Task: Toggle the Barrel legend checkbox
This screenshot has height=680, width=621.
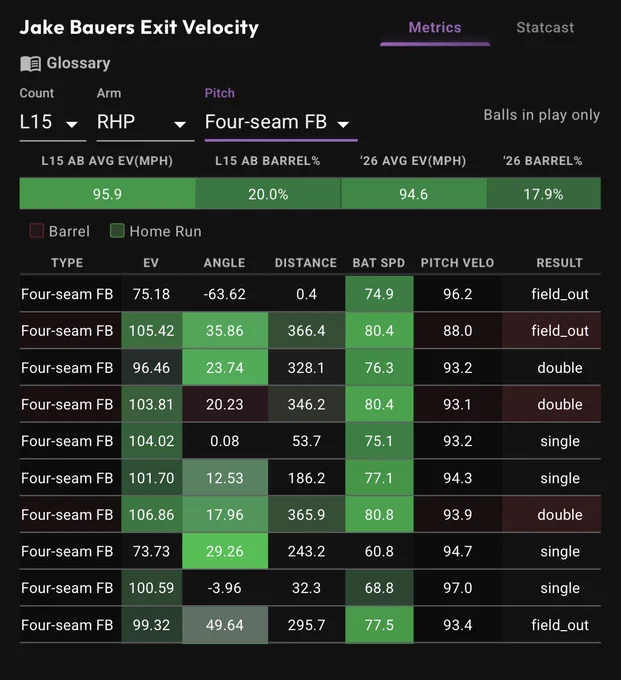Action: point(37,231)
